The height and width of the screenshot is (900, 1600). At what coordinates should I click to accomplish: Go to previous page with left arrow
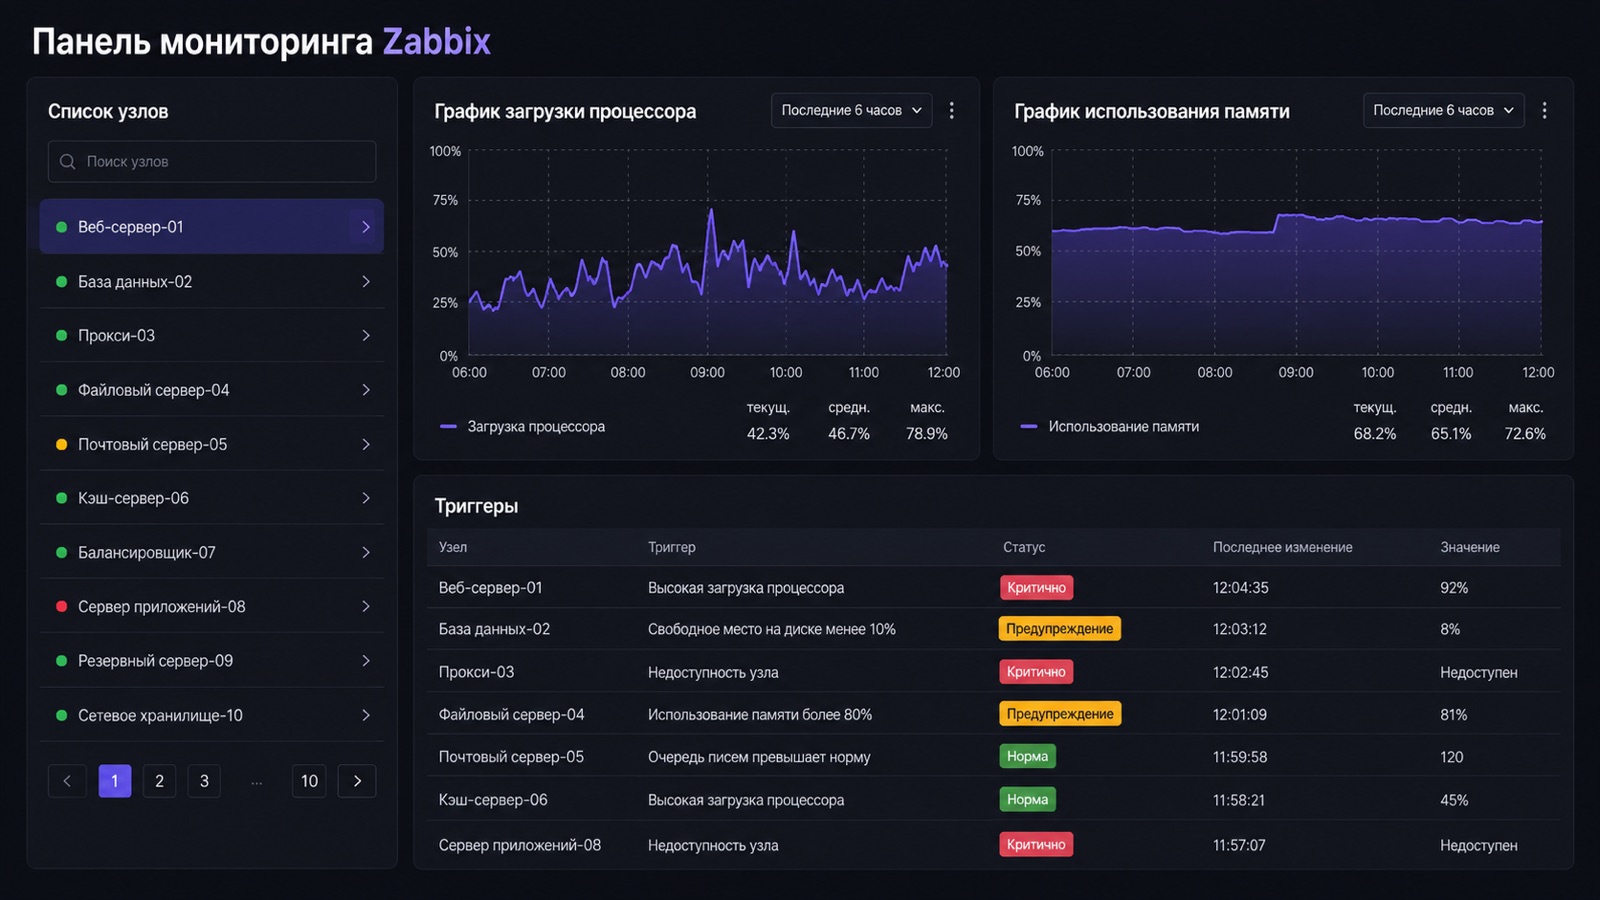pos(67,781)
